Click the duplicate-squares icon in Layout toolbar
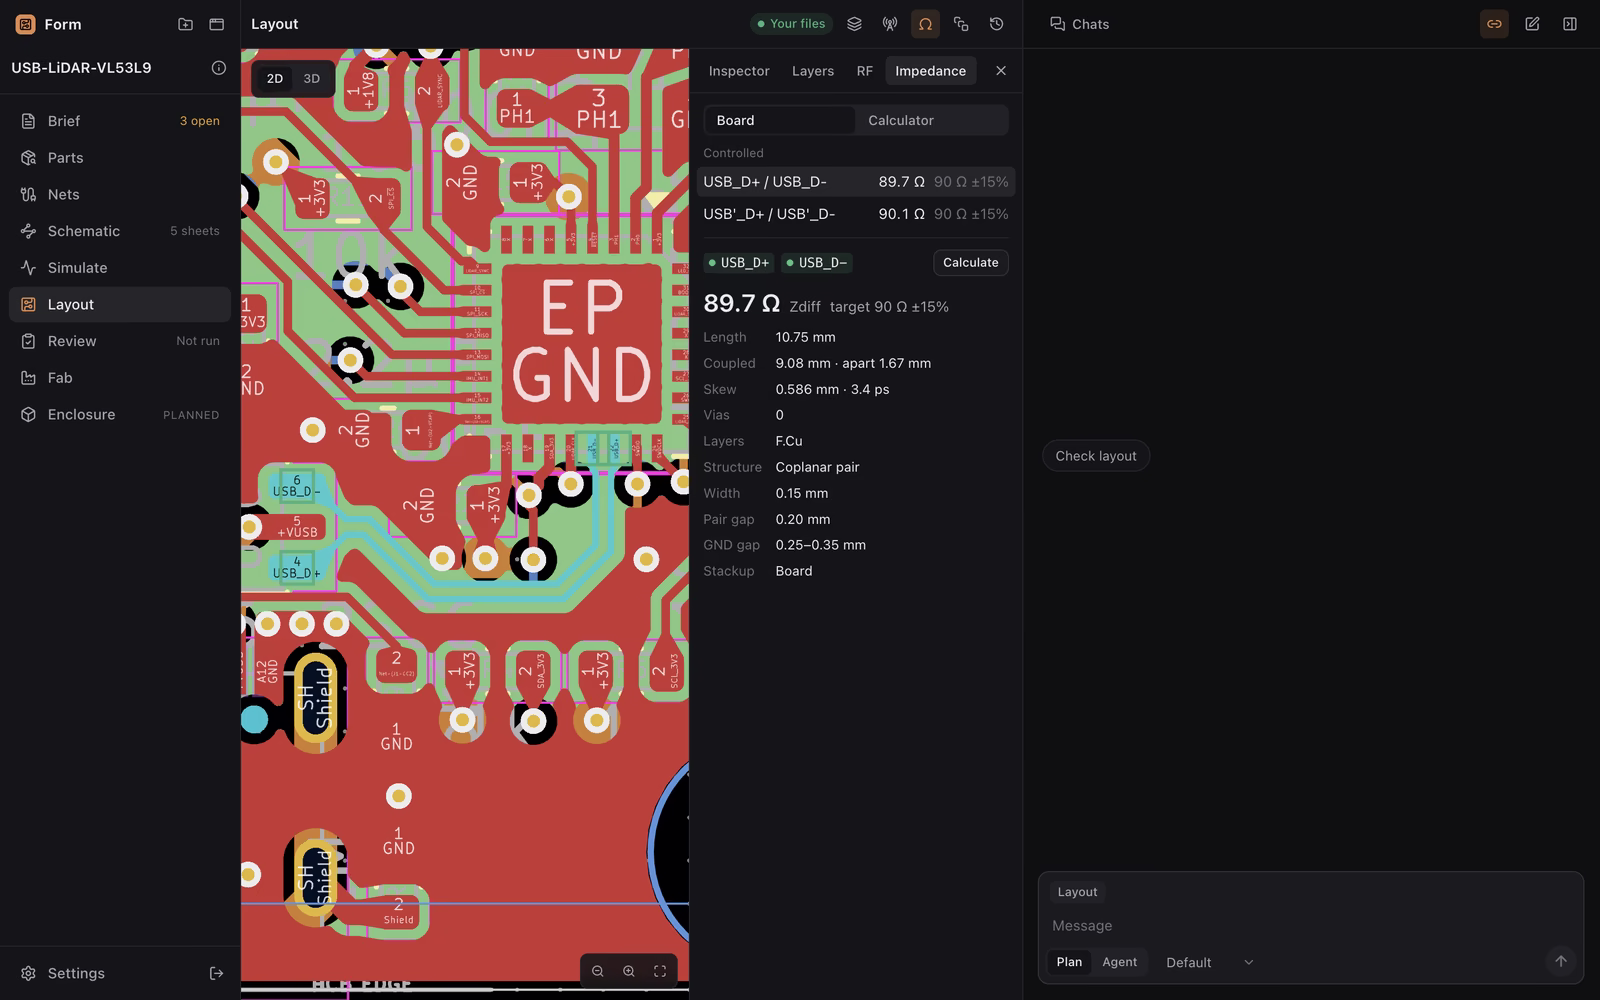This screenshot has width=1600, height=1000. 961,24
